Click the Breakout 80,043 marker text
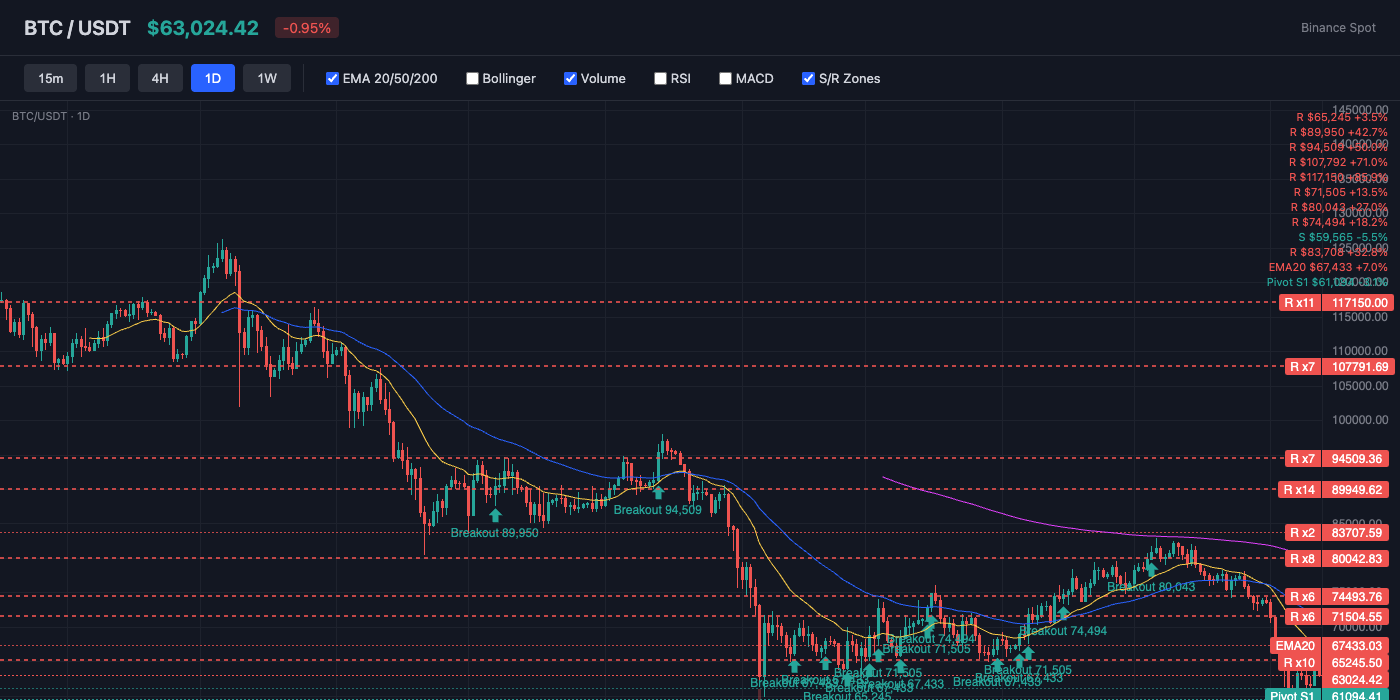The image size is (1400, 700). click(x=1151, y=587)
